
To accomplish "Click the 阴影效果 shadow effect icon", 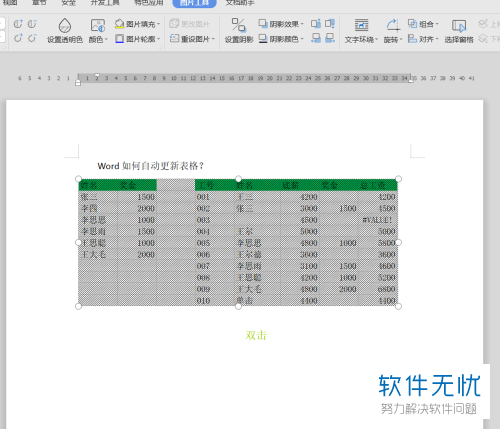I will 263,23.
